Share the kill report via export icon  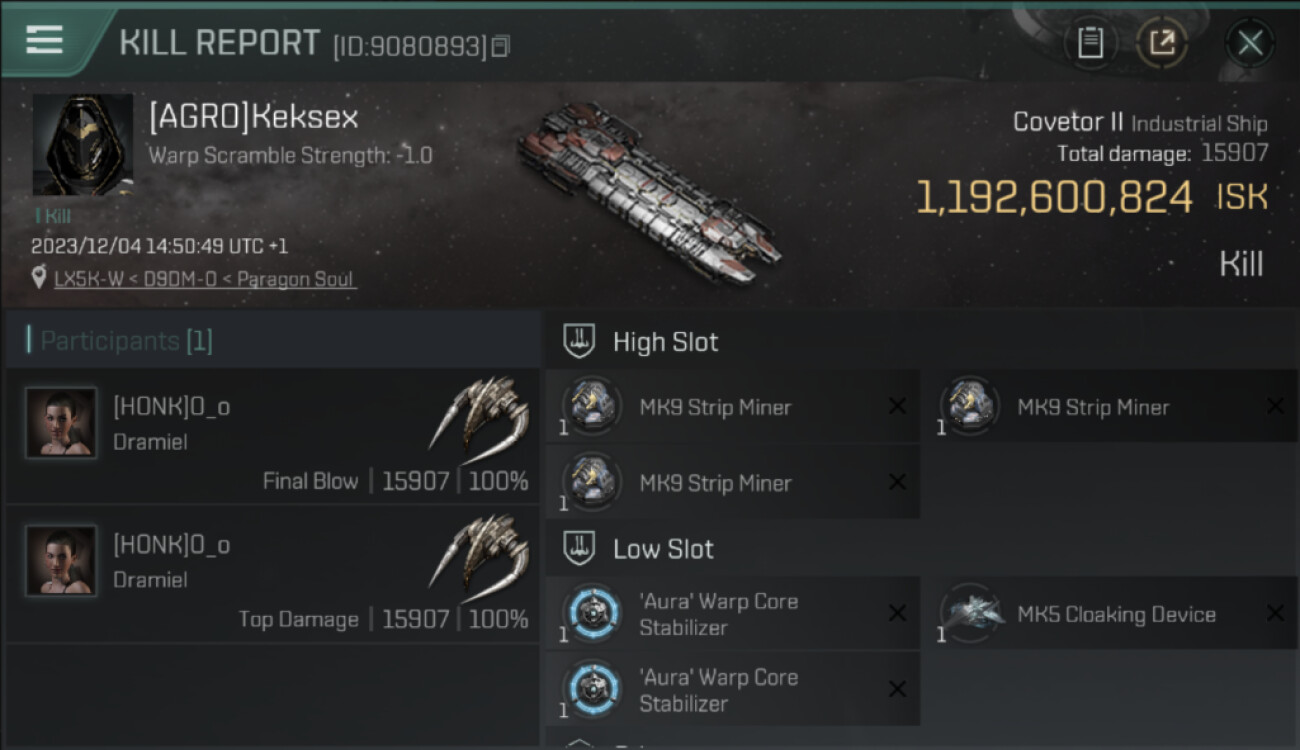point(1161,43)
